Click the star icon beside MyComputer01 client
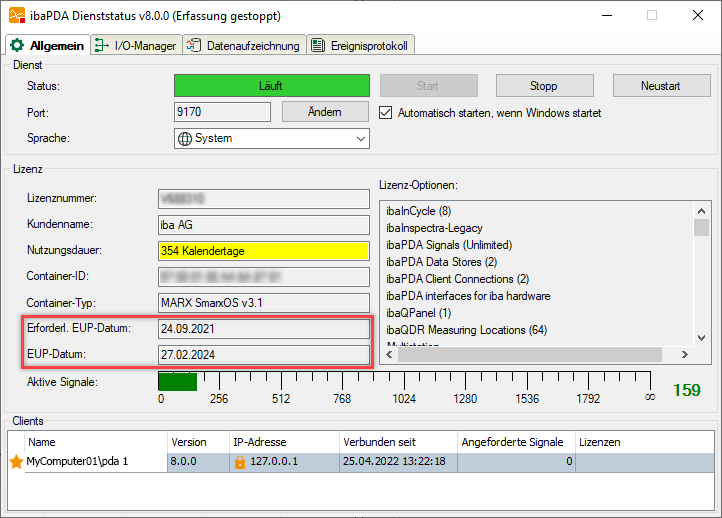 (16, 462)
